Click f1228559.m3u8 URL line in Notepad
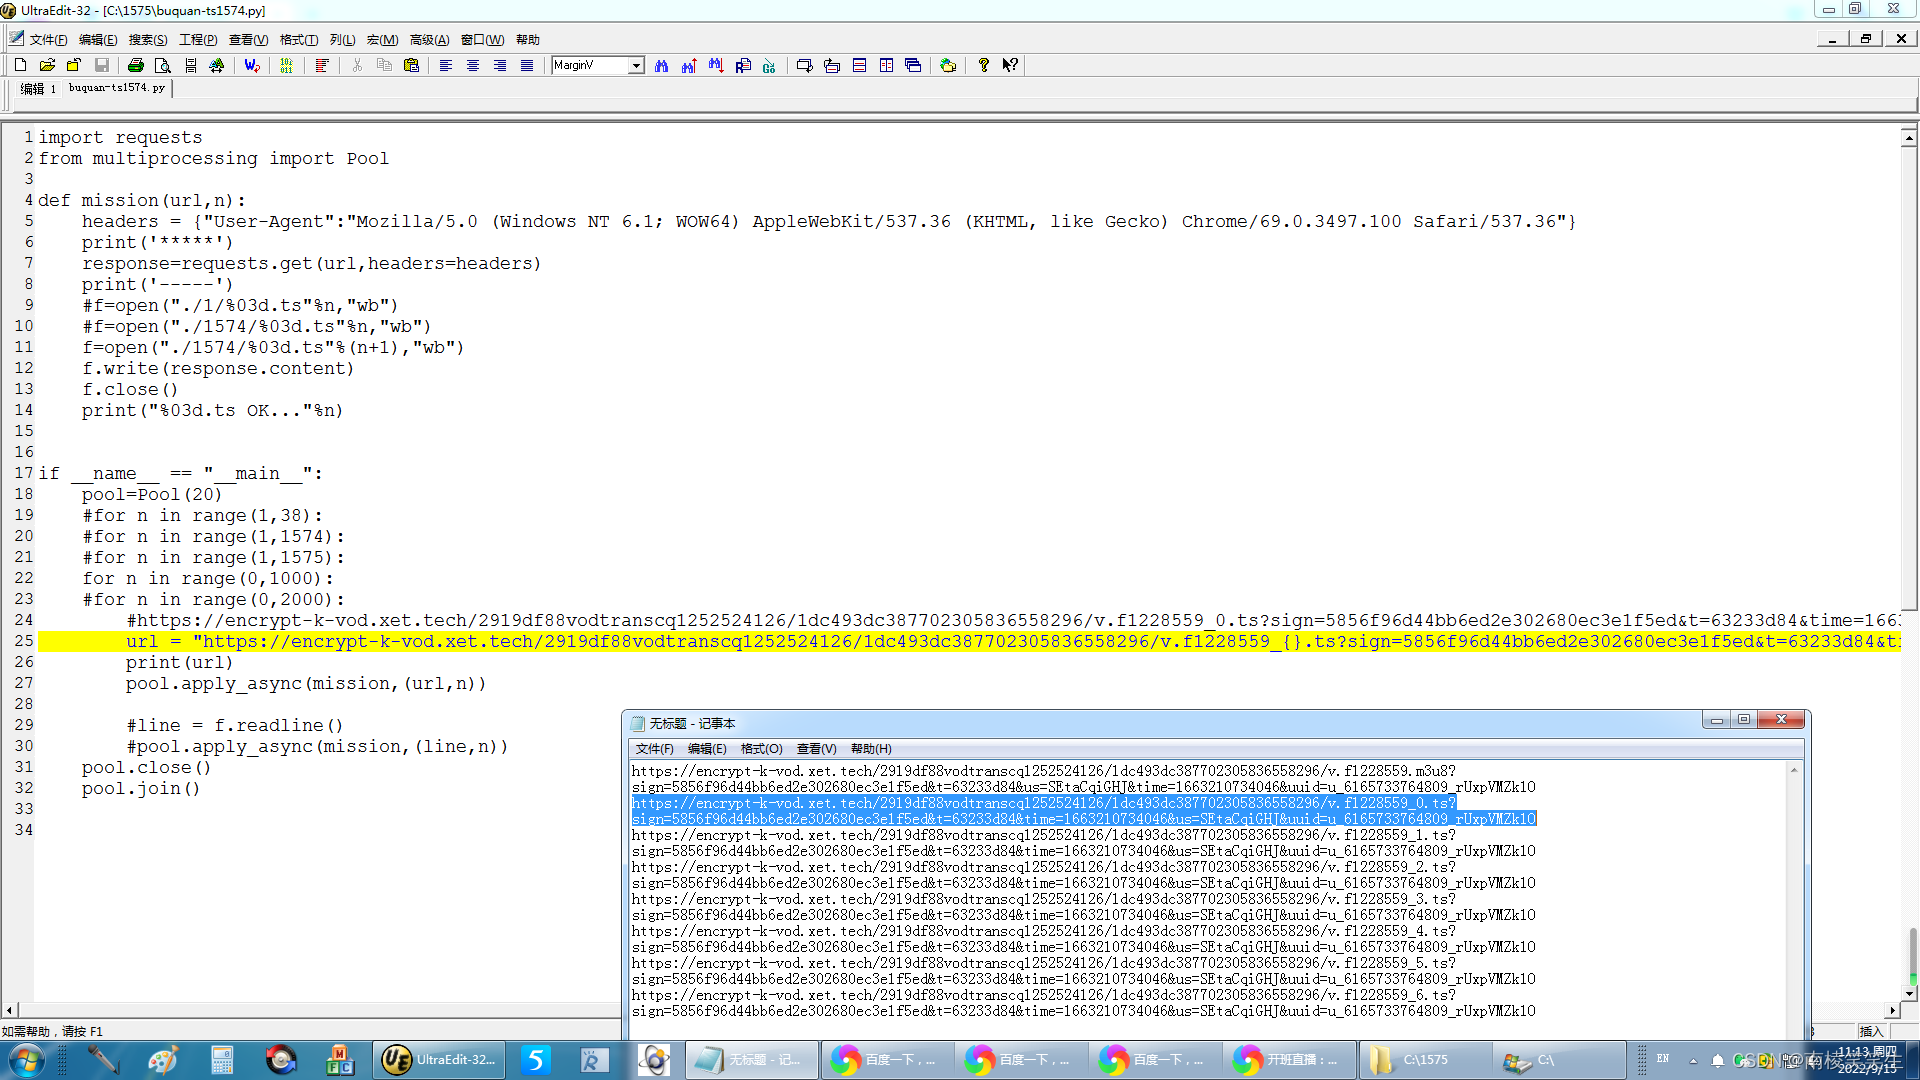The image size is (1920, 1080). [x=1043, y=771]
